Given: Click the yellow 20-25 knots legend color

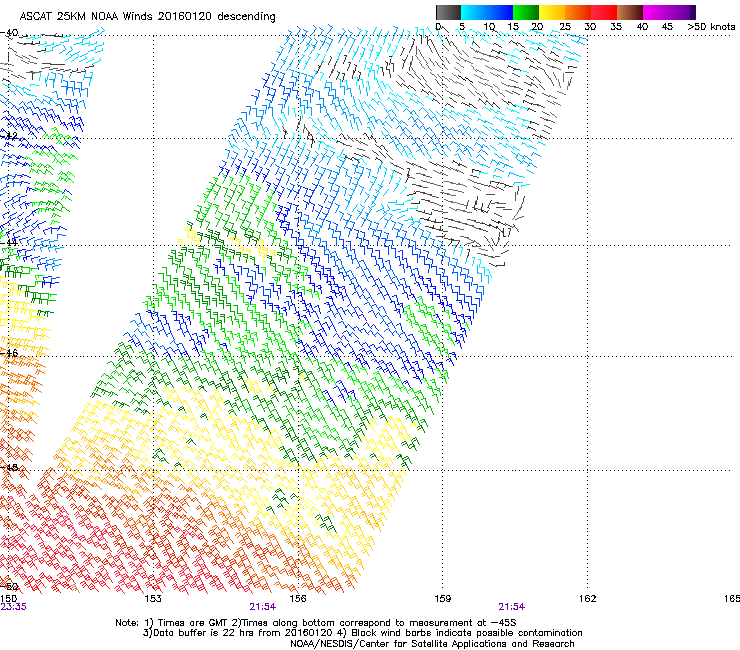Looking at the screenshot, I should tap(552, 12).
